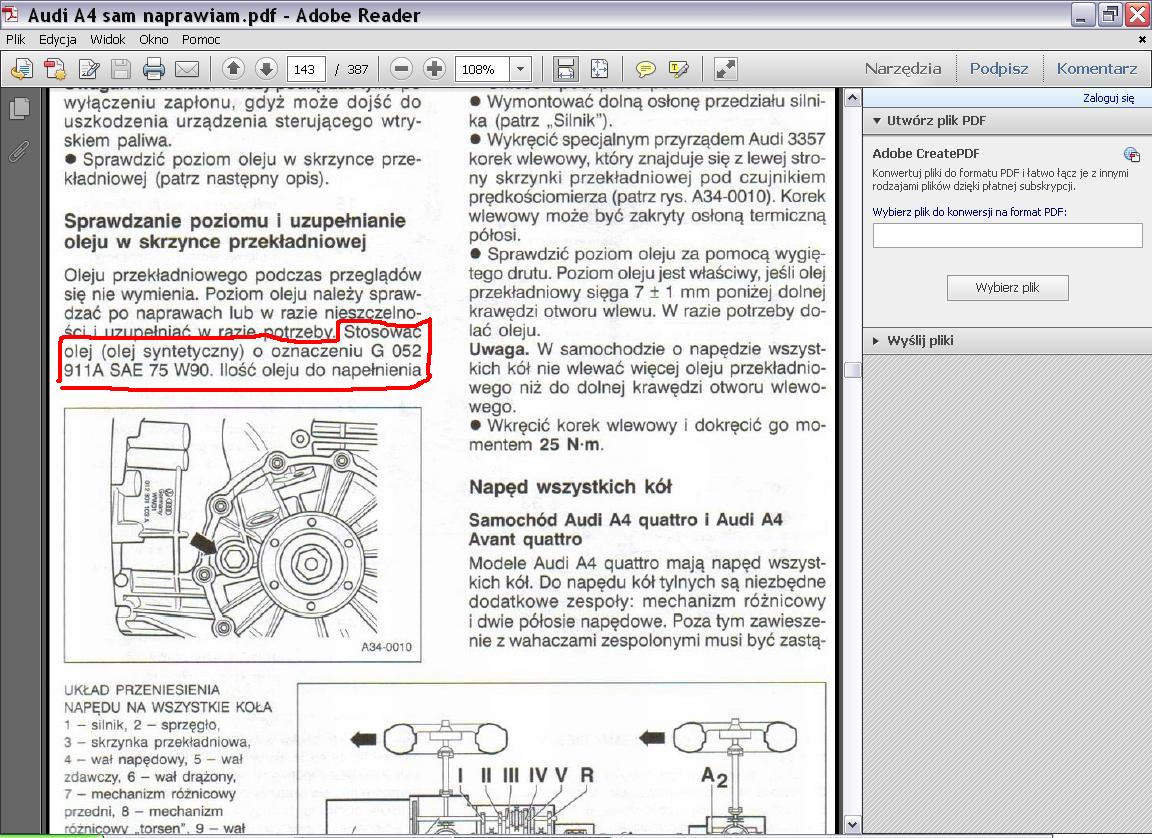Click heading 'Napęd wszystkich kół'
Viewport: 1152px width, 838px height.
coord(570,488)
